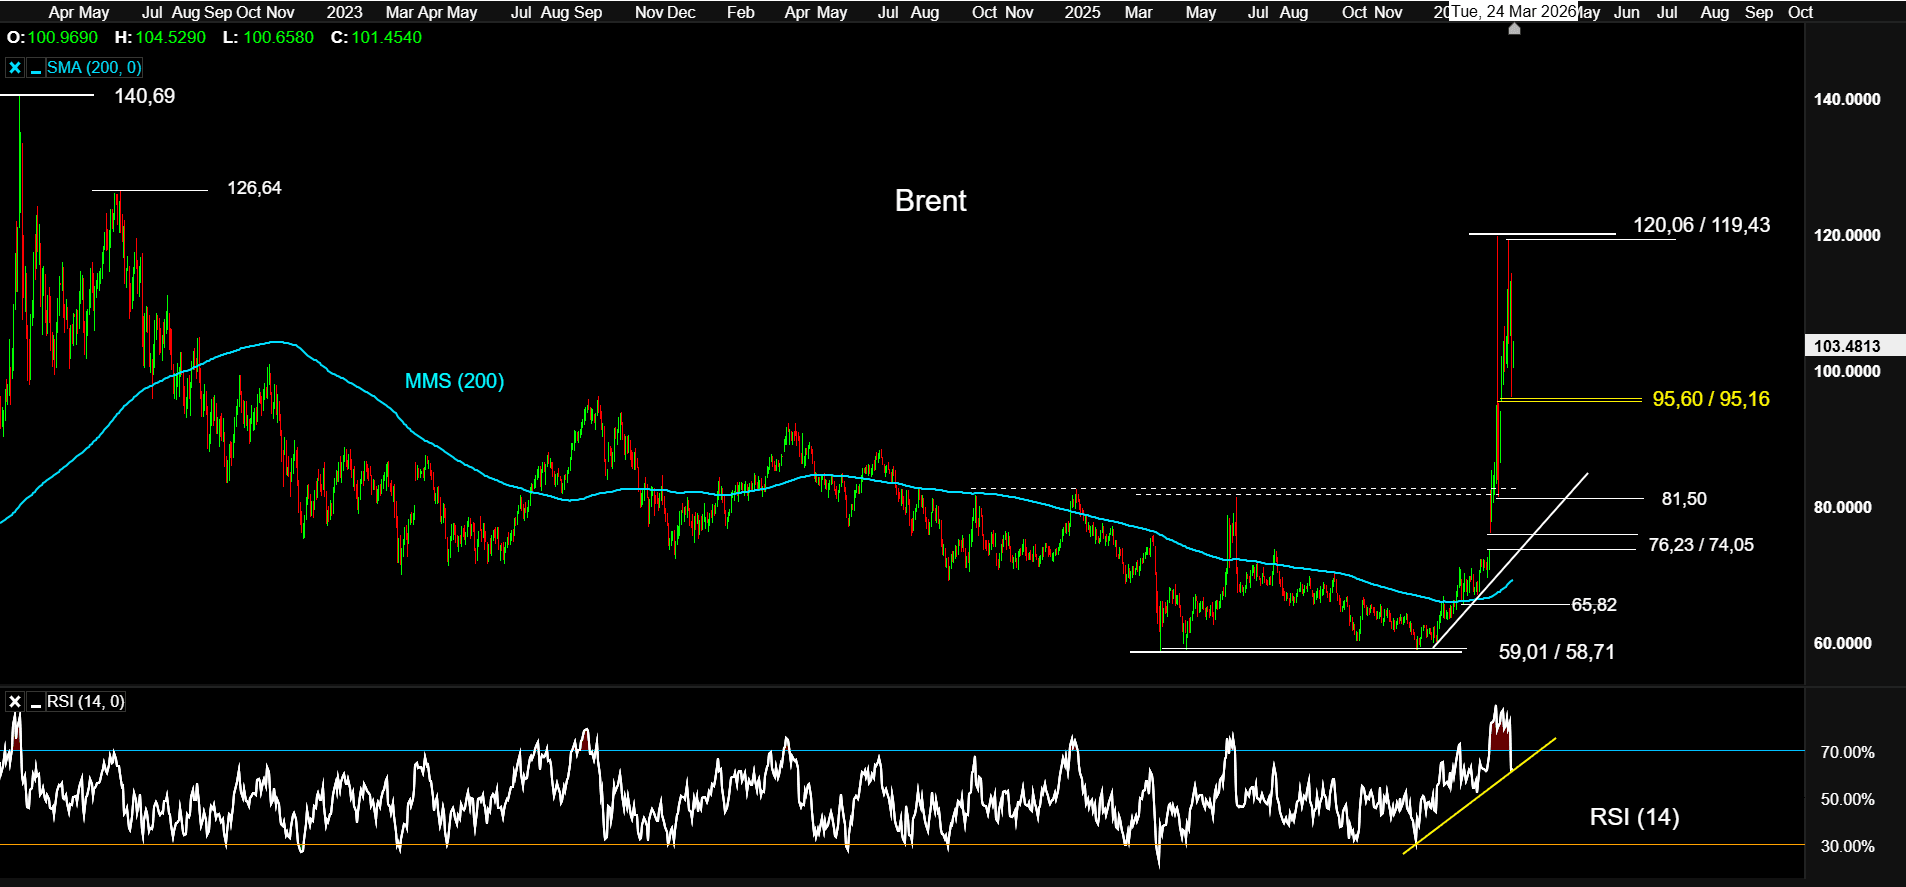Click the gray date cursor marker
The height and width of the screenshot is (887, 1906).
(1514, 29)
